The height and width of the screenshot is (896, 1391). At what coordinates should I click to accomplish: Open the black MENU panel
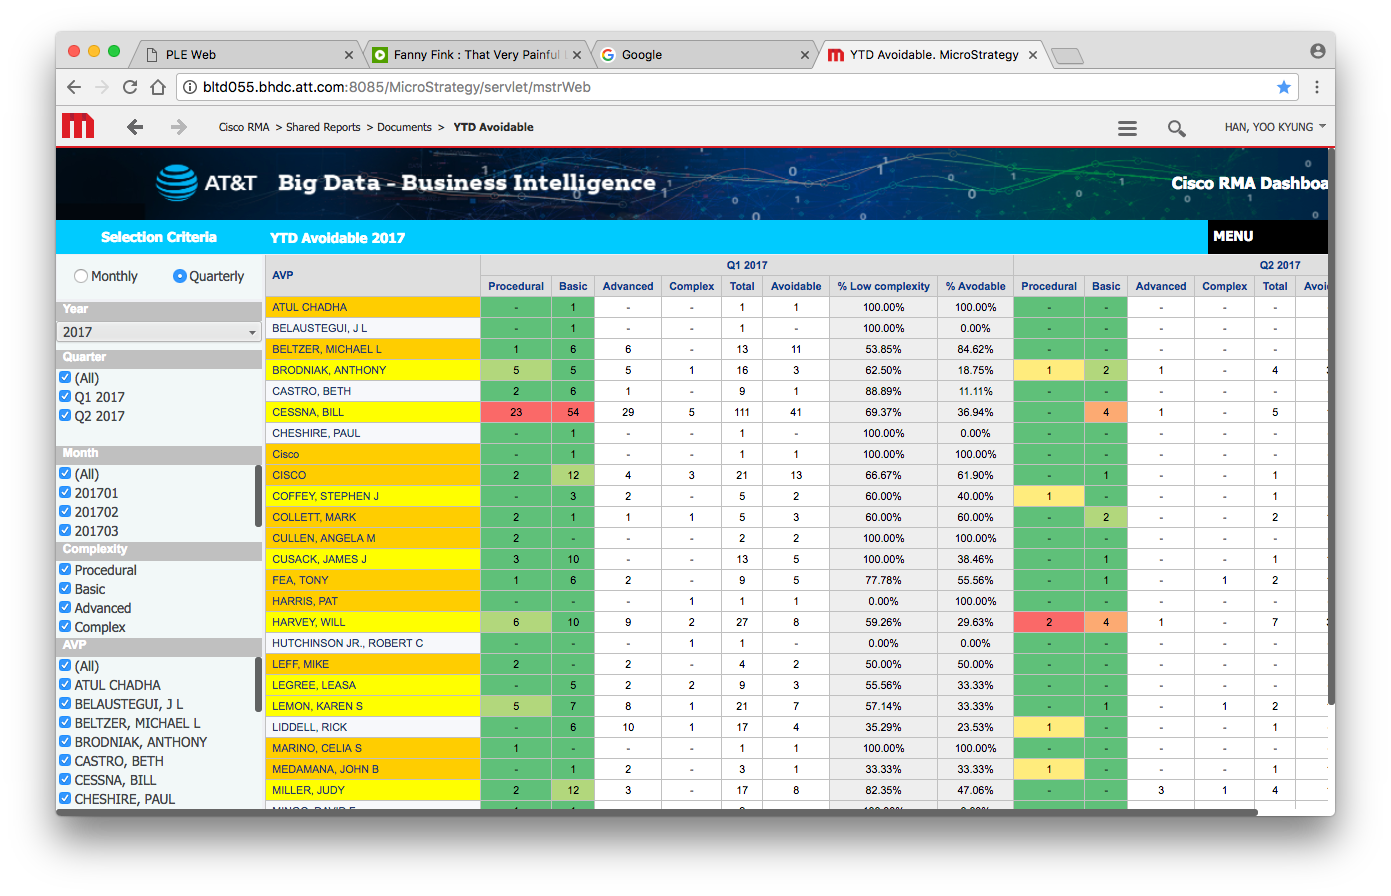(x=1266, y=237)
